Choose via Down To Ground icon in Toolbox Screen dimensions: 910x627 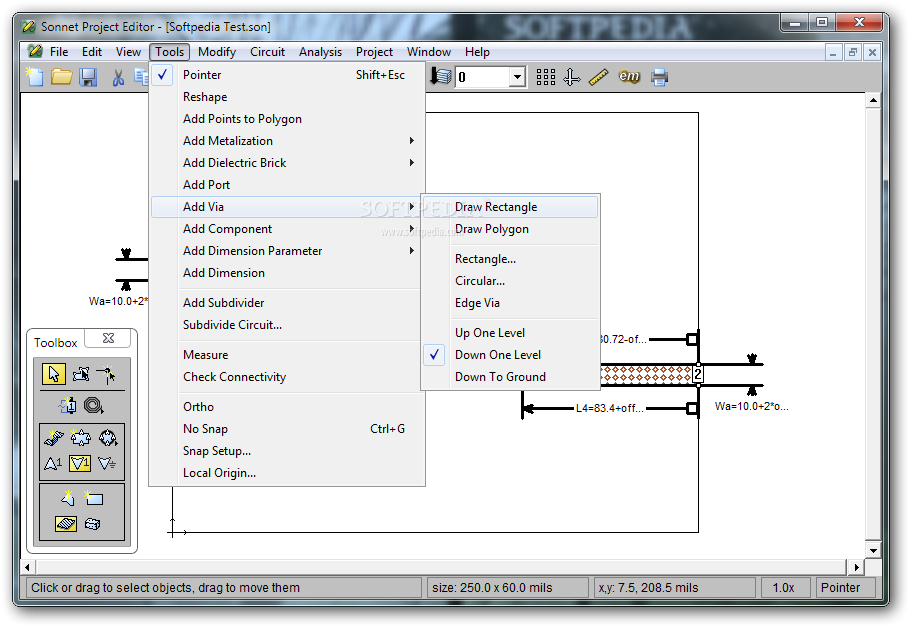pyautogui.click(x=107, y=463)
